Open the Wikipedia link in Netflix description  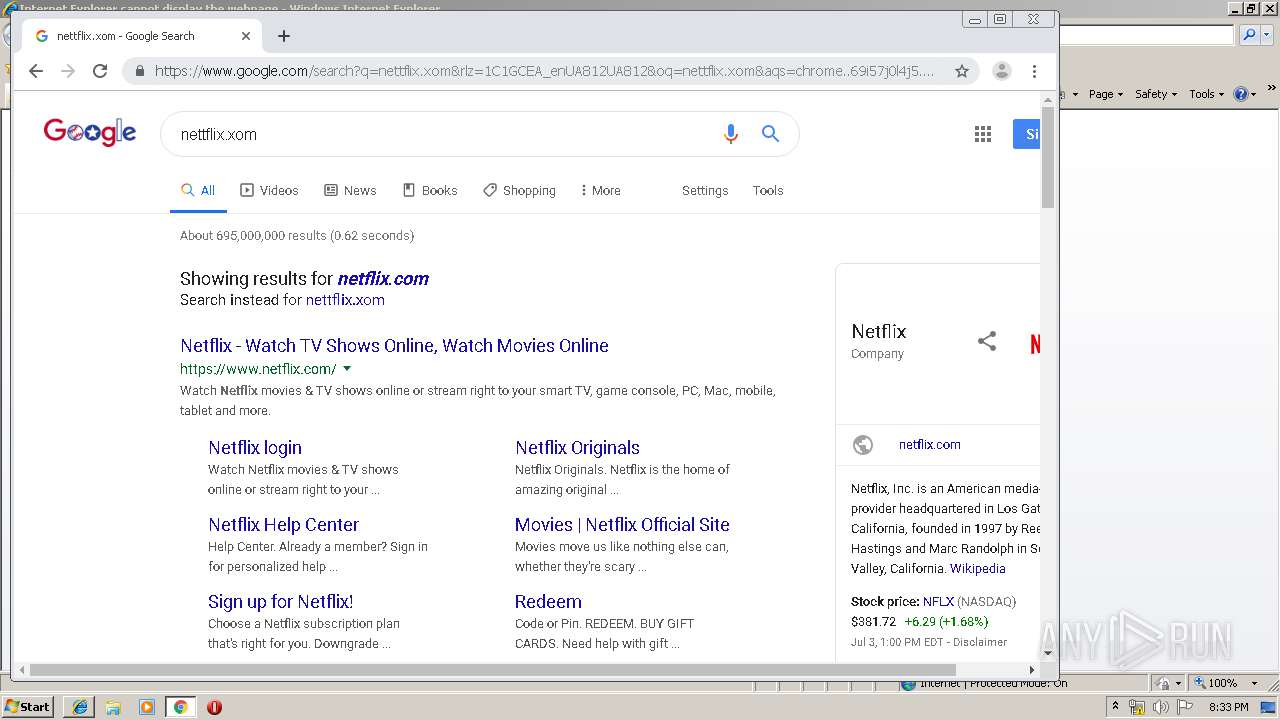tap(978, 568)
